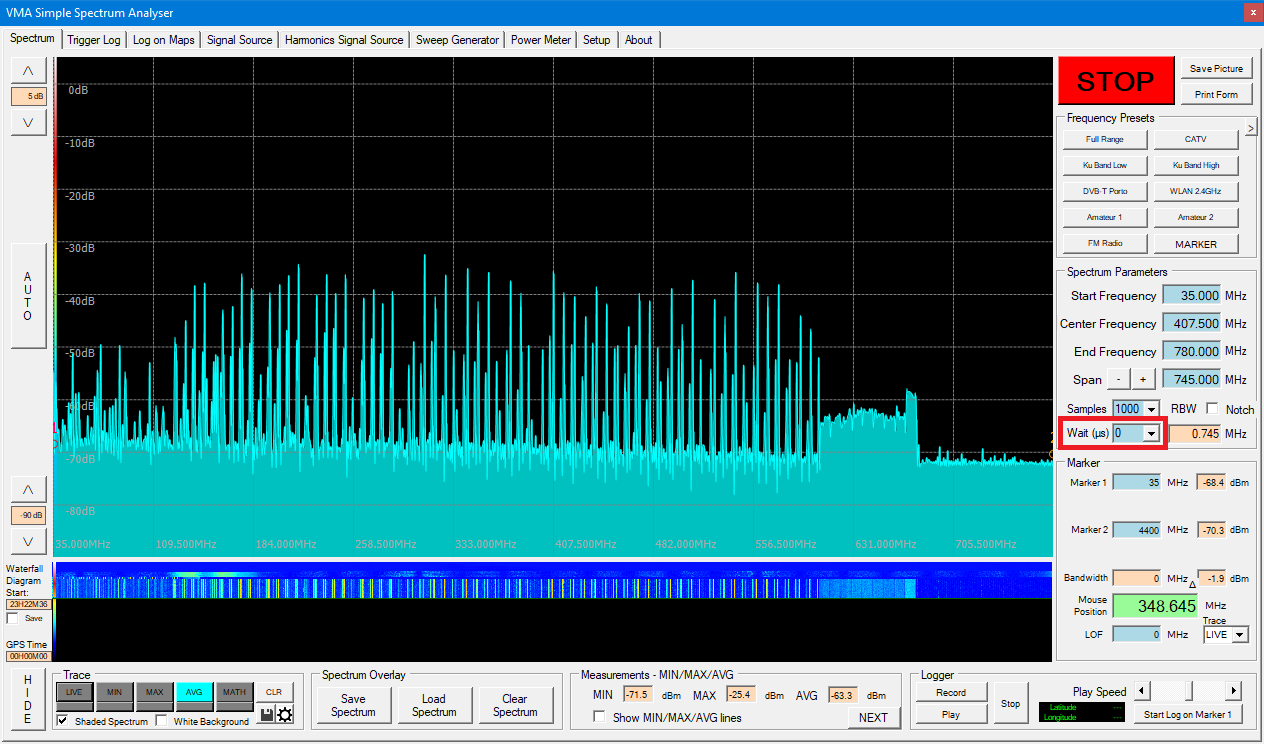Switch to the Sweep Generator tab

point(457,40)
